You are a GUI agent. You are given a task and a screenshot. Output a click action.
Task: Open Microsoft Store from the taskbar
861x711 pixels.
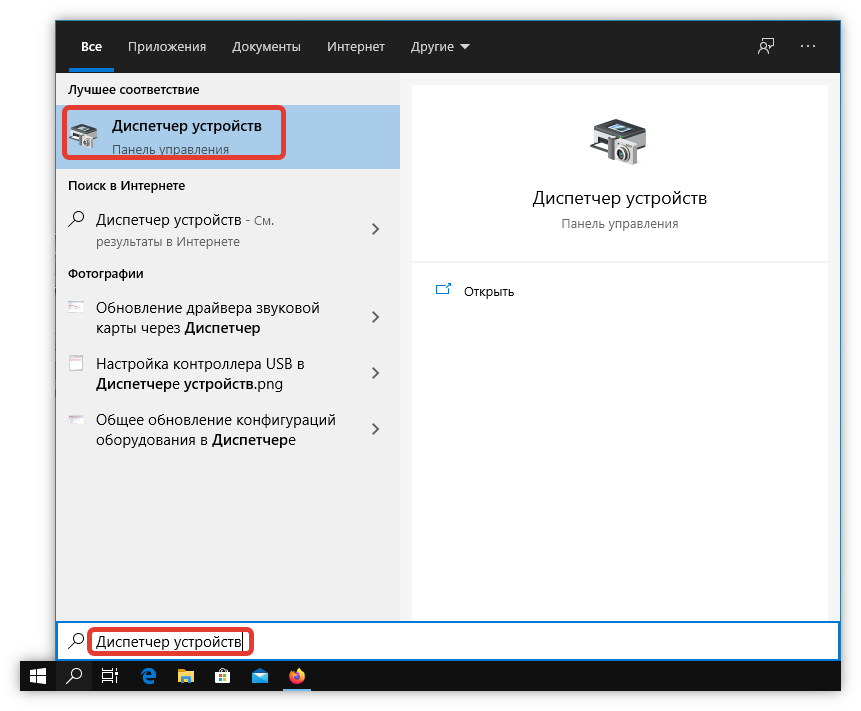[223, 676]
